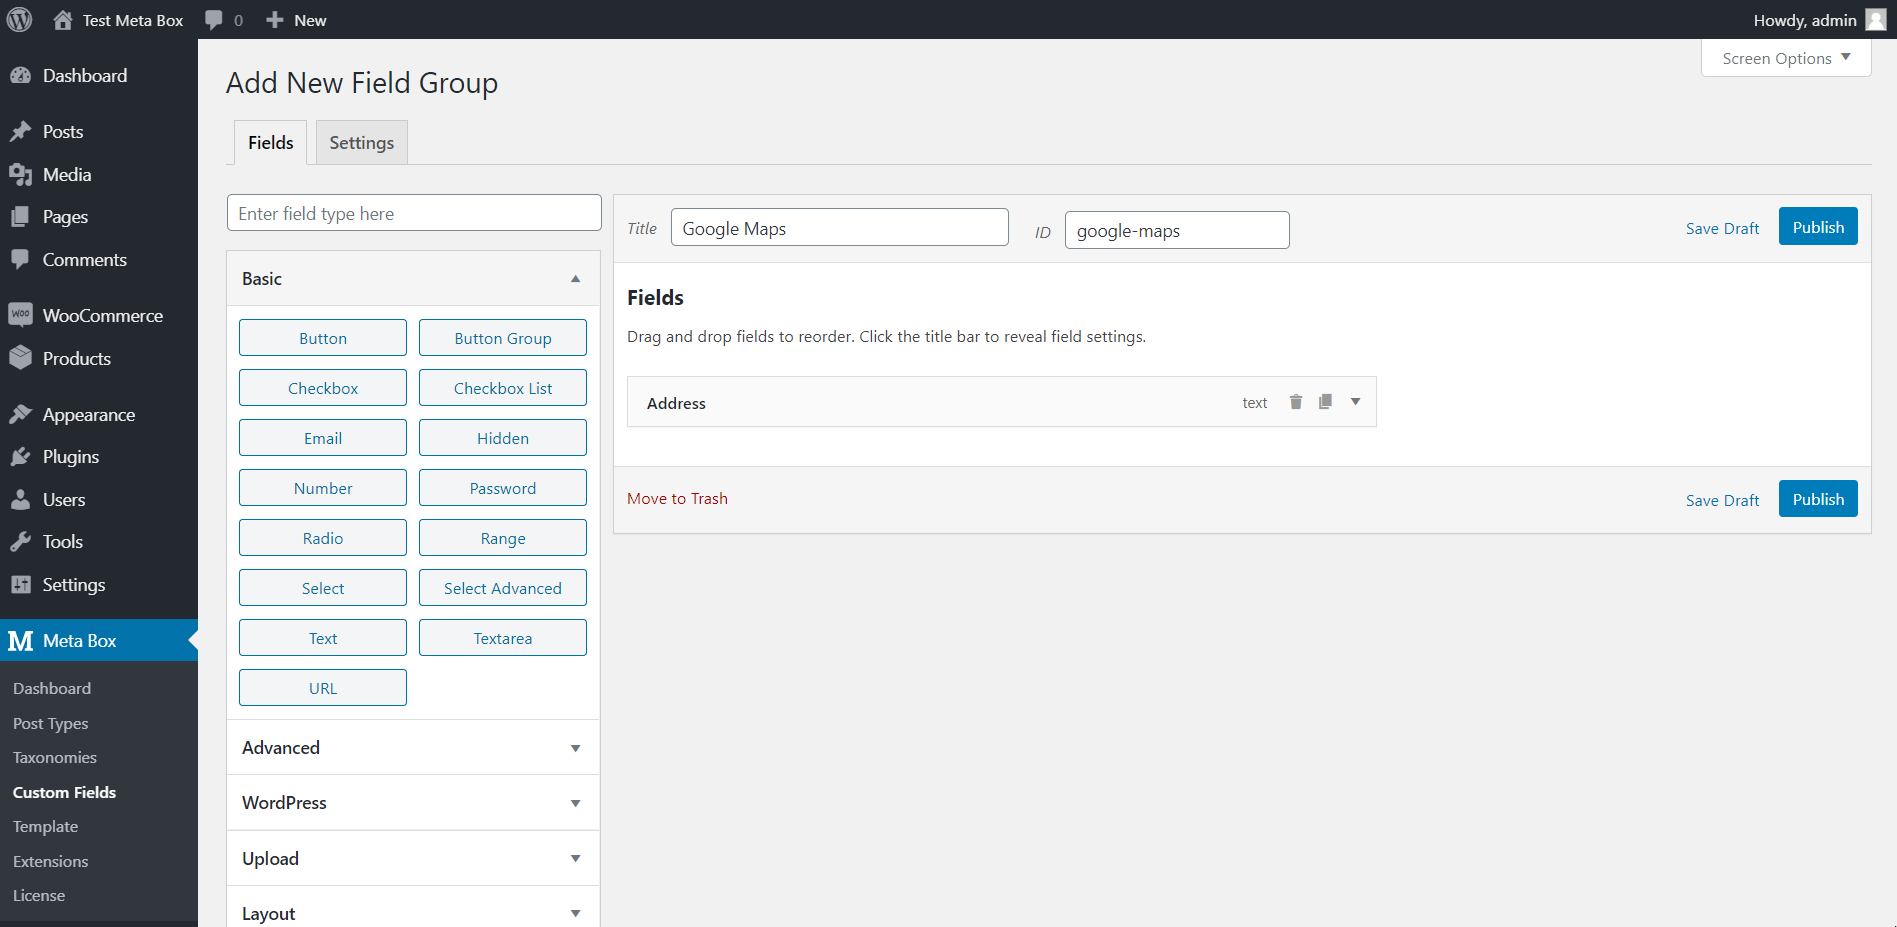This screenshot has width=1897, height=927.
Task: Delete the Address field with trash icon
Action: click(x=1296, y=402)
